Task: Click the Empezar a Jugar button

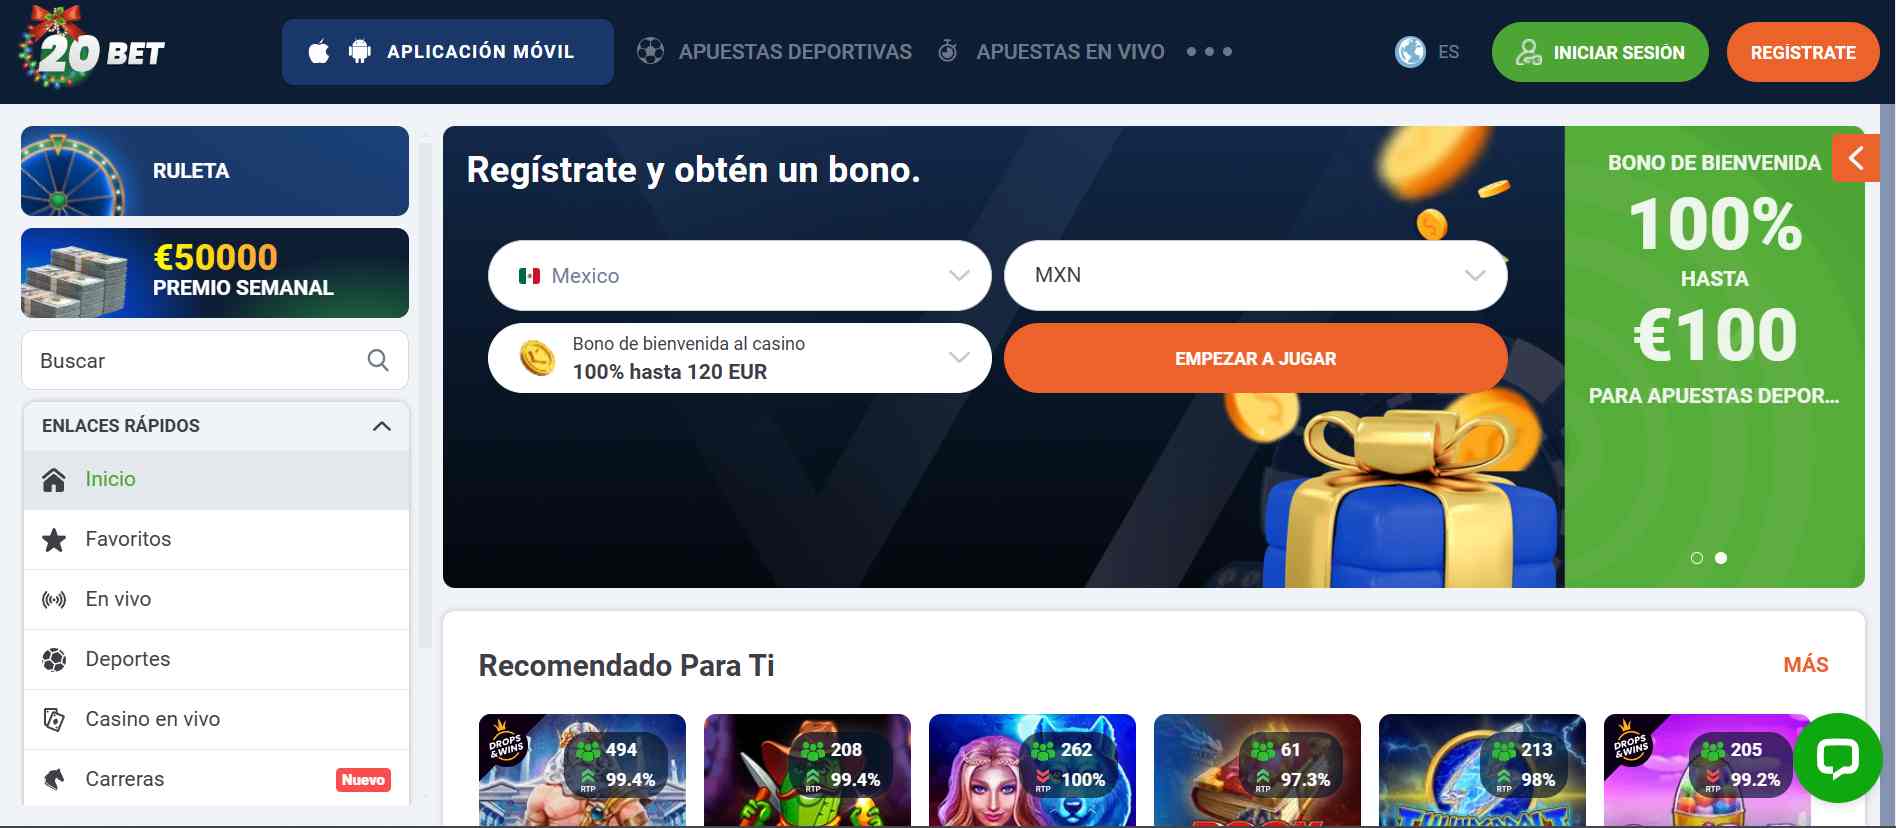Action: click(1256, 358)
